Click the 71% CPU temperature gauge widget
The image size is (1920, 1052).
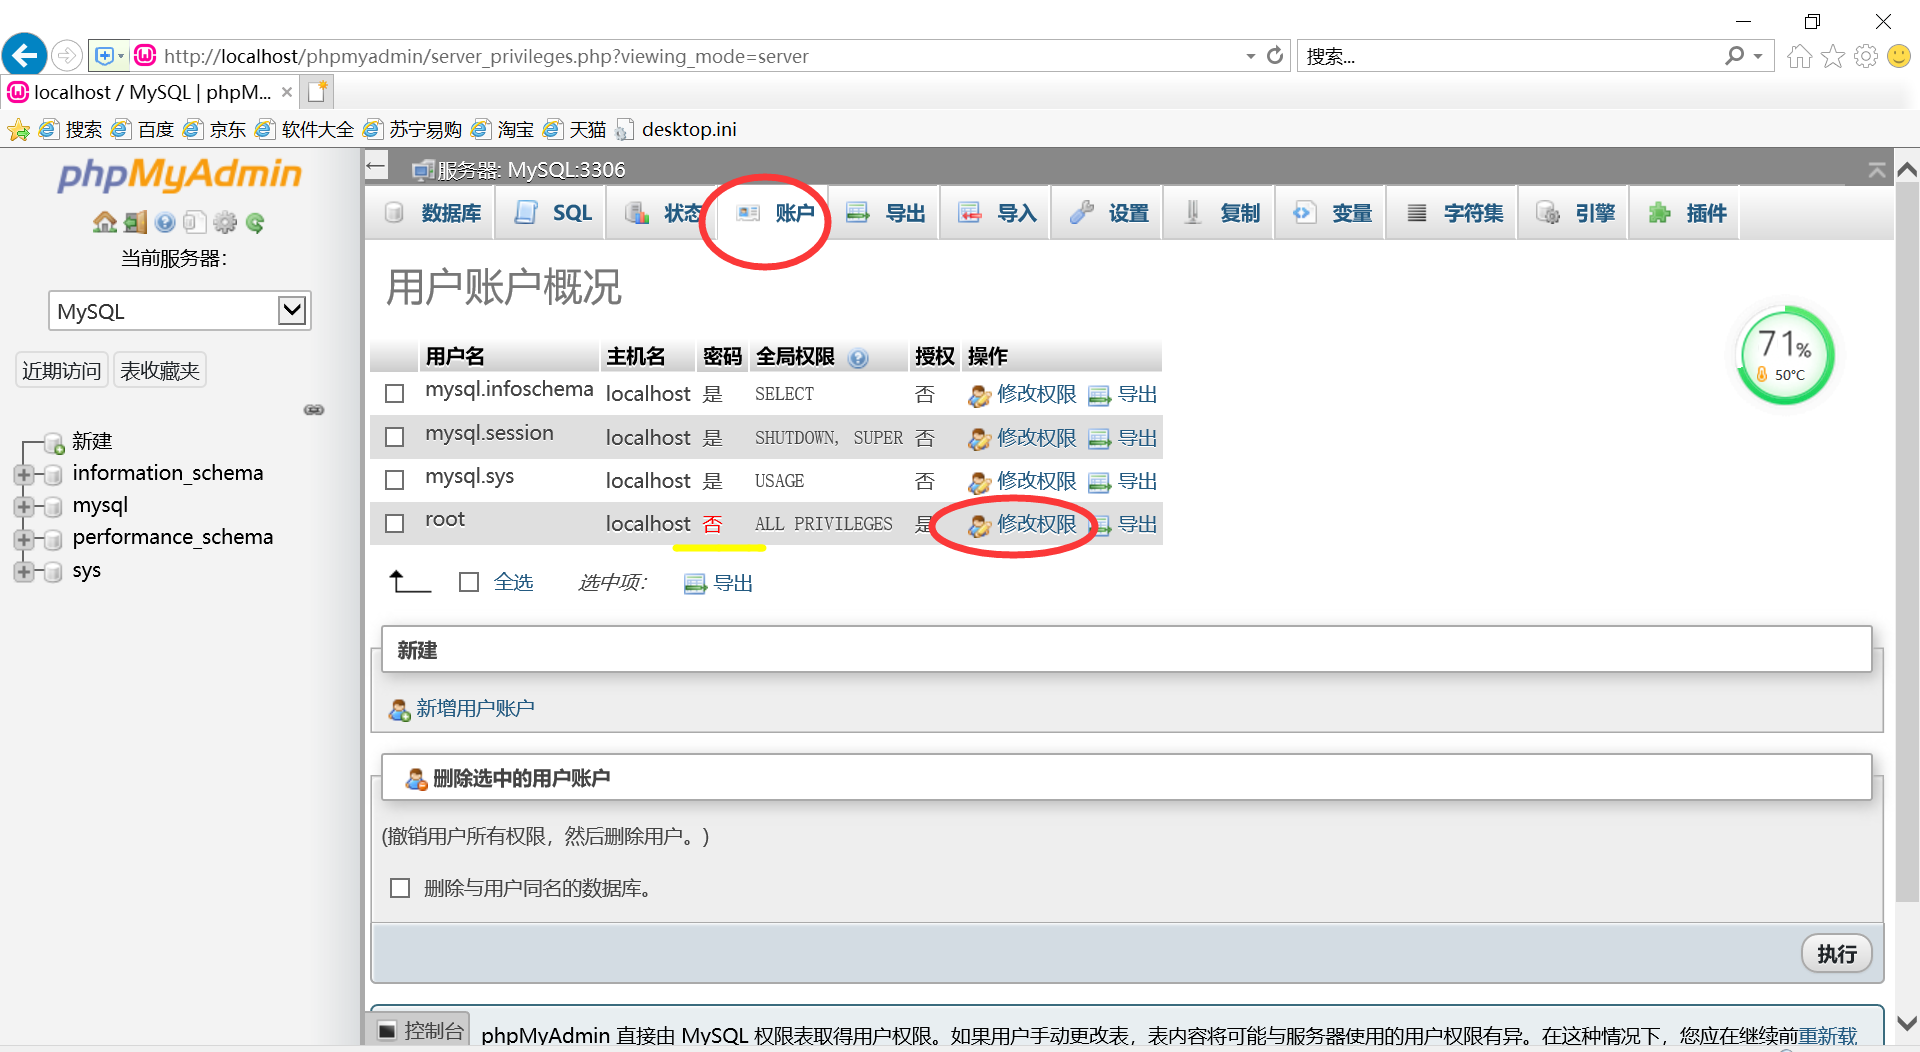(x=1785, y=356)
